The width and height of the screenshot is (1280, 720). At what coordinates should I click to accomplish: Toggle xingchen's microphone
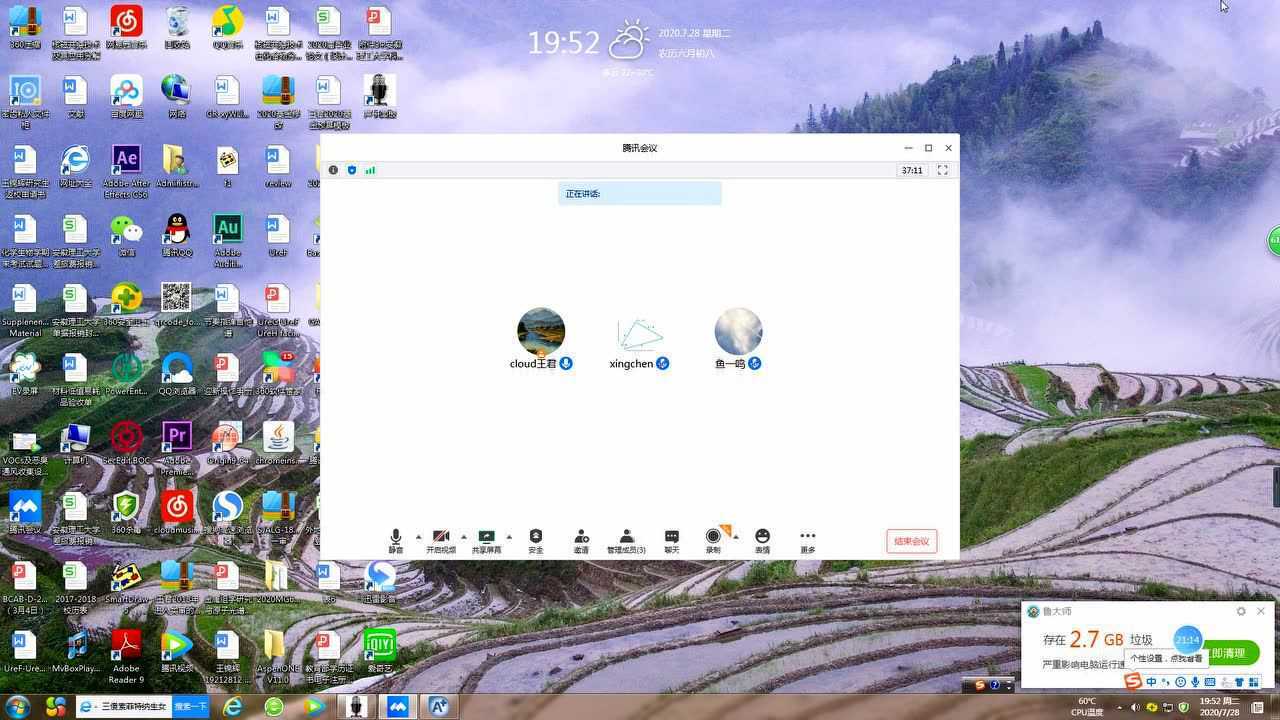click(x=662, y=364)
